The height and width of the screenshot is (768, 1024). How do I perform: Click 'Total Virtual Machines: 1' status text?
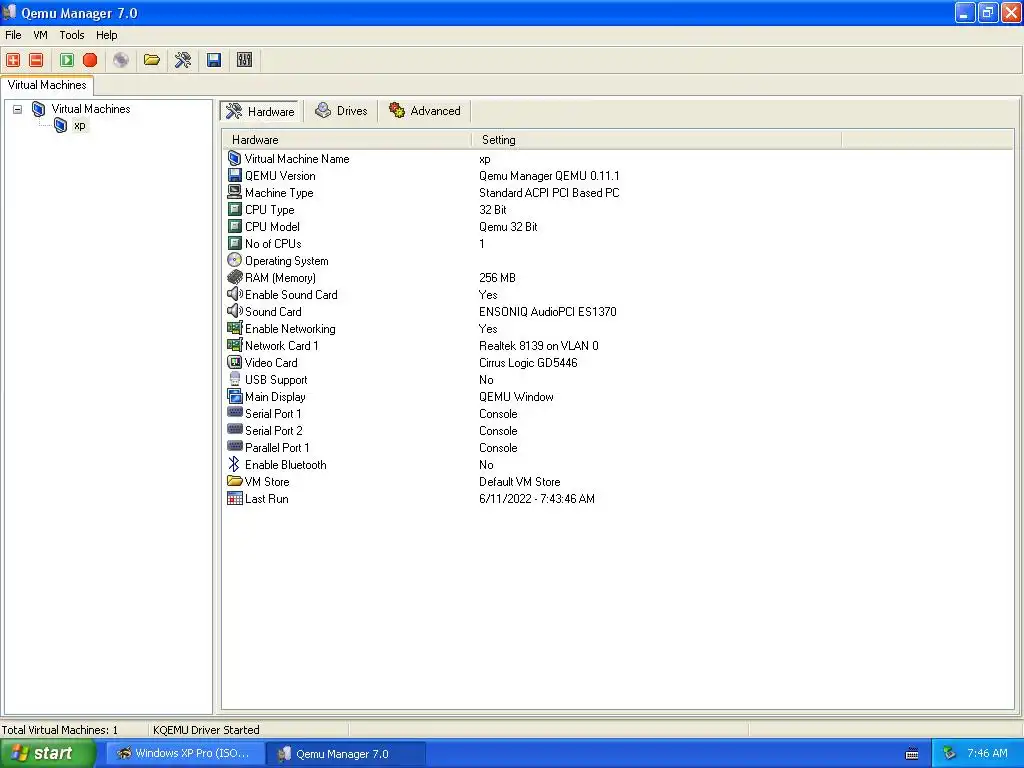[x=59, y=729]
